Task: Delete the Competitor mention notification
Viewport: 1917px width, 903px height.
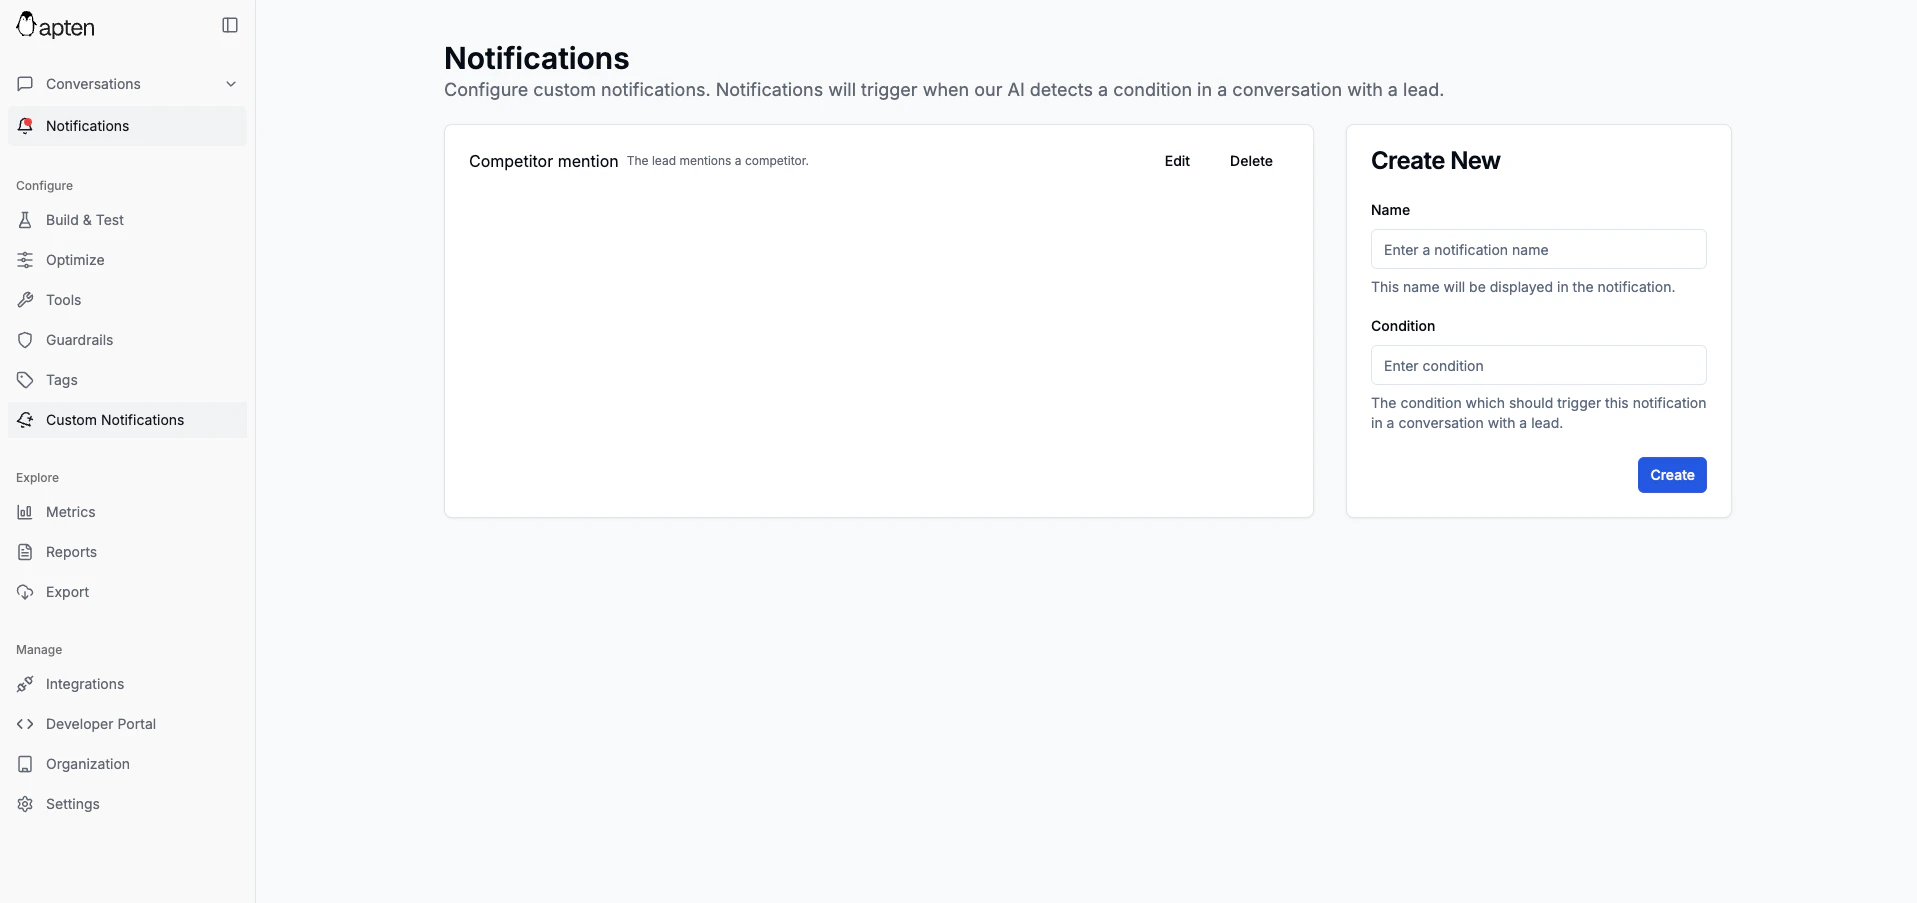Action: [1250, 160]
